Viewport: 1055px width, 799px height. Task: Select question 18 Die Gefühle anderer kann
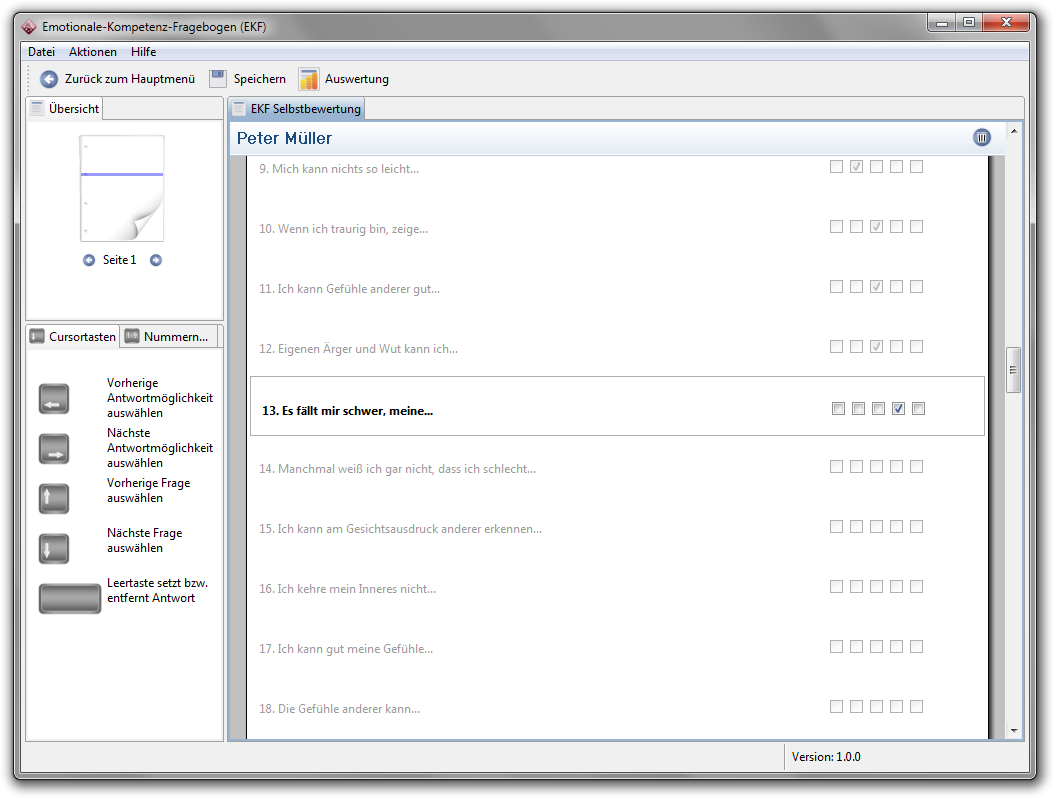tap(339, 709)
